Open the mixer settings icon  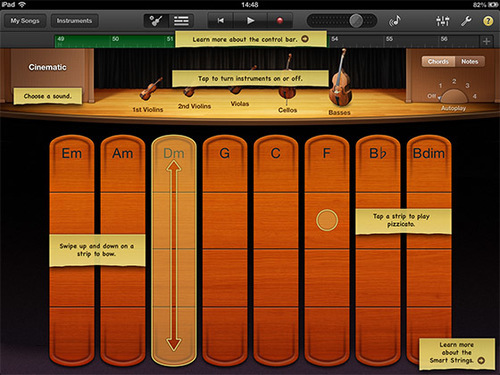(x=443, y=21)
